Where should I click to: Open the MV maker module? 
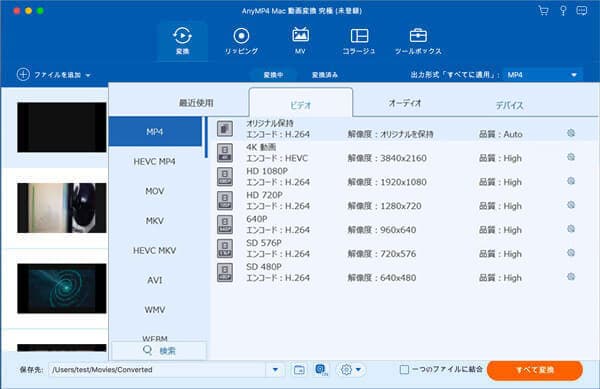point(300,41)
